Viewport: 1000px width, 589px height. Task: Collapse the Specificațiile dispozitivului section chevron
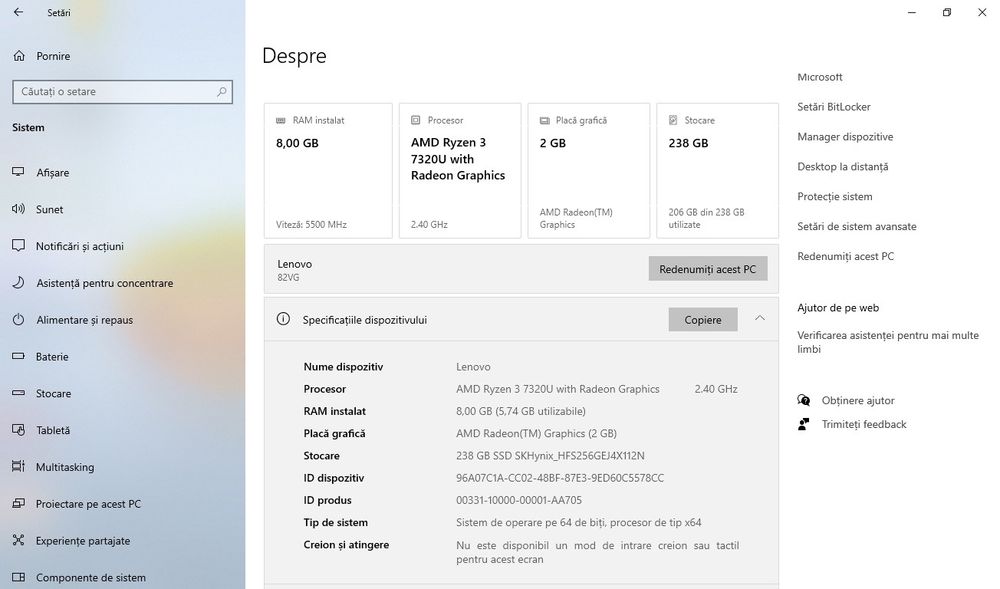point(760,318)
